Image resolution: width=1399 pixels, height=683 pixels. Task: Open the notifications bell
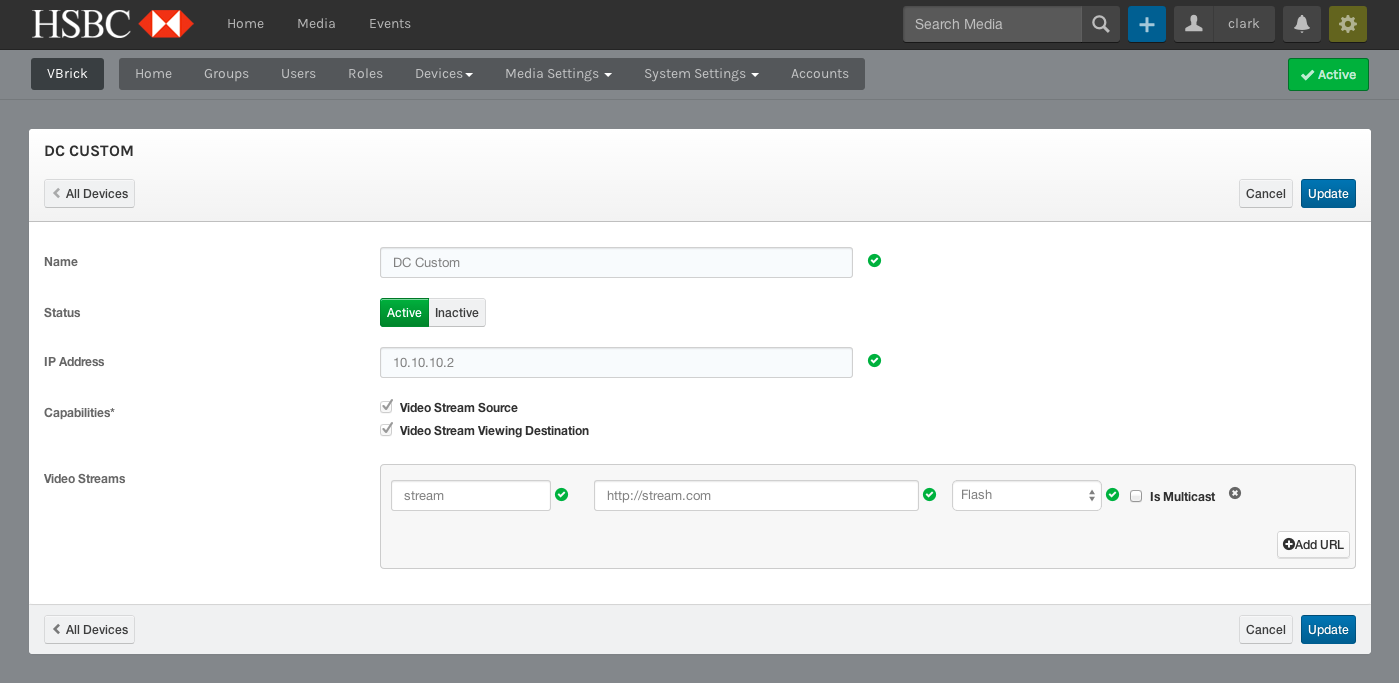pyautogui.click(x=1302, y=24)
